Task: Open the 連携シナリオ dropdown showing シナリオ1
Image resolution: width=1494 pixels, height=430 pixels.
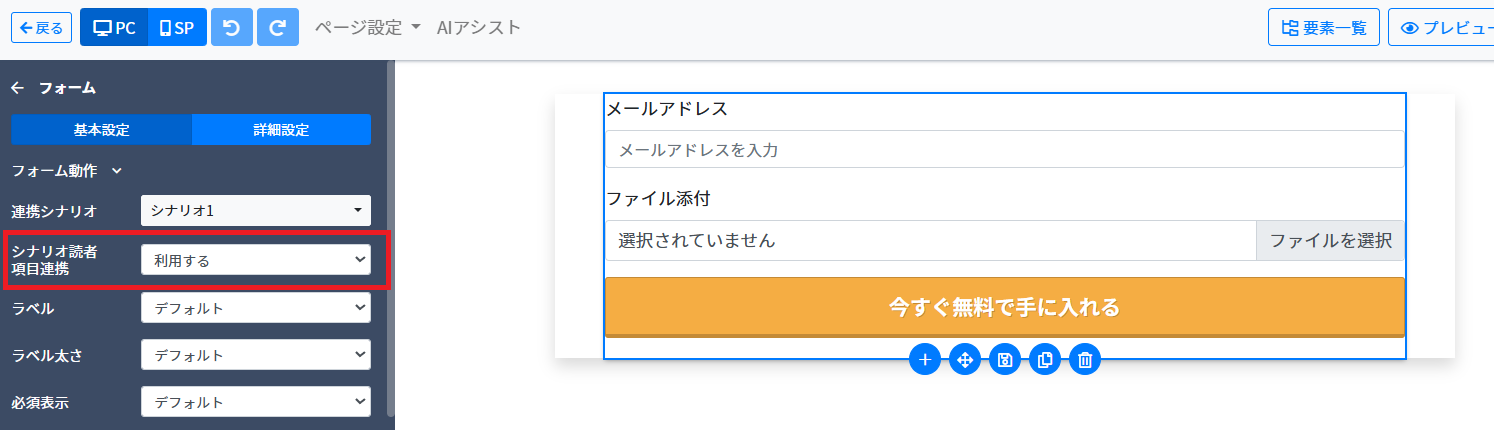Action: tap(256, 210)
